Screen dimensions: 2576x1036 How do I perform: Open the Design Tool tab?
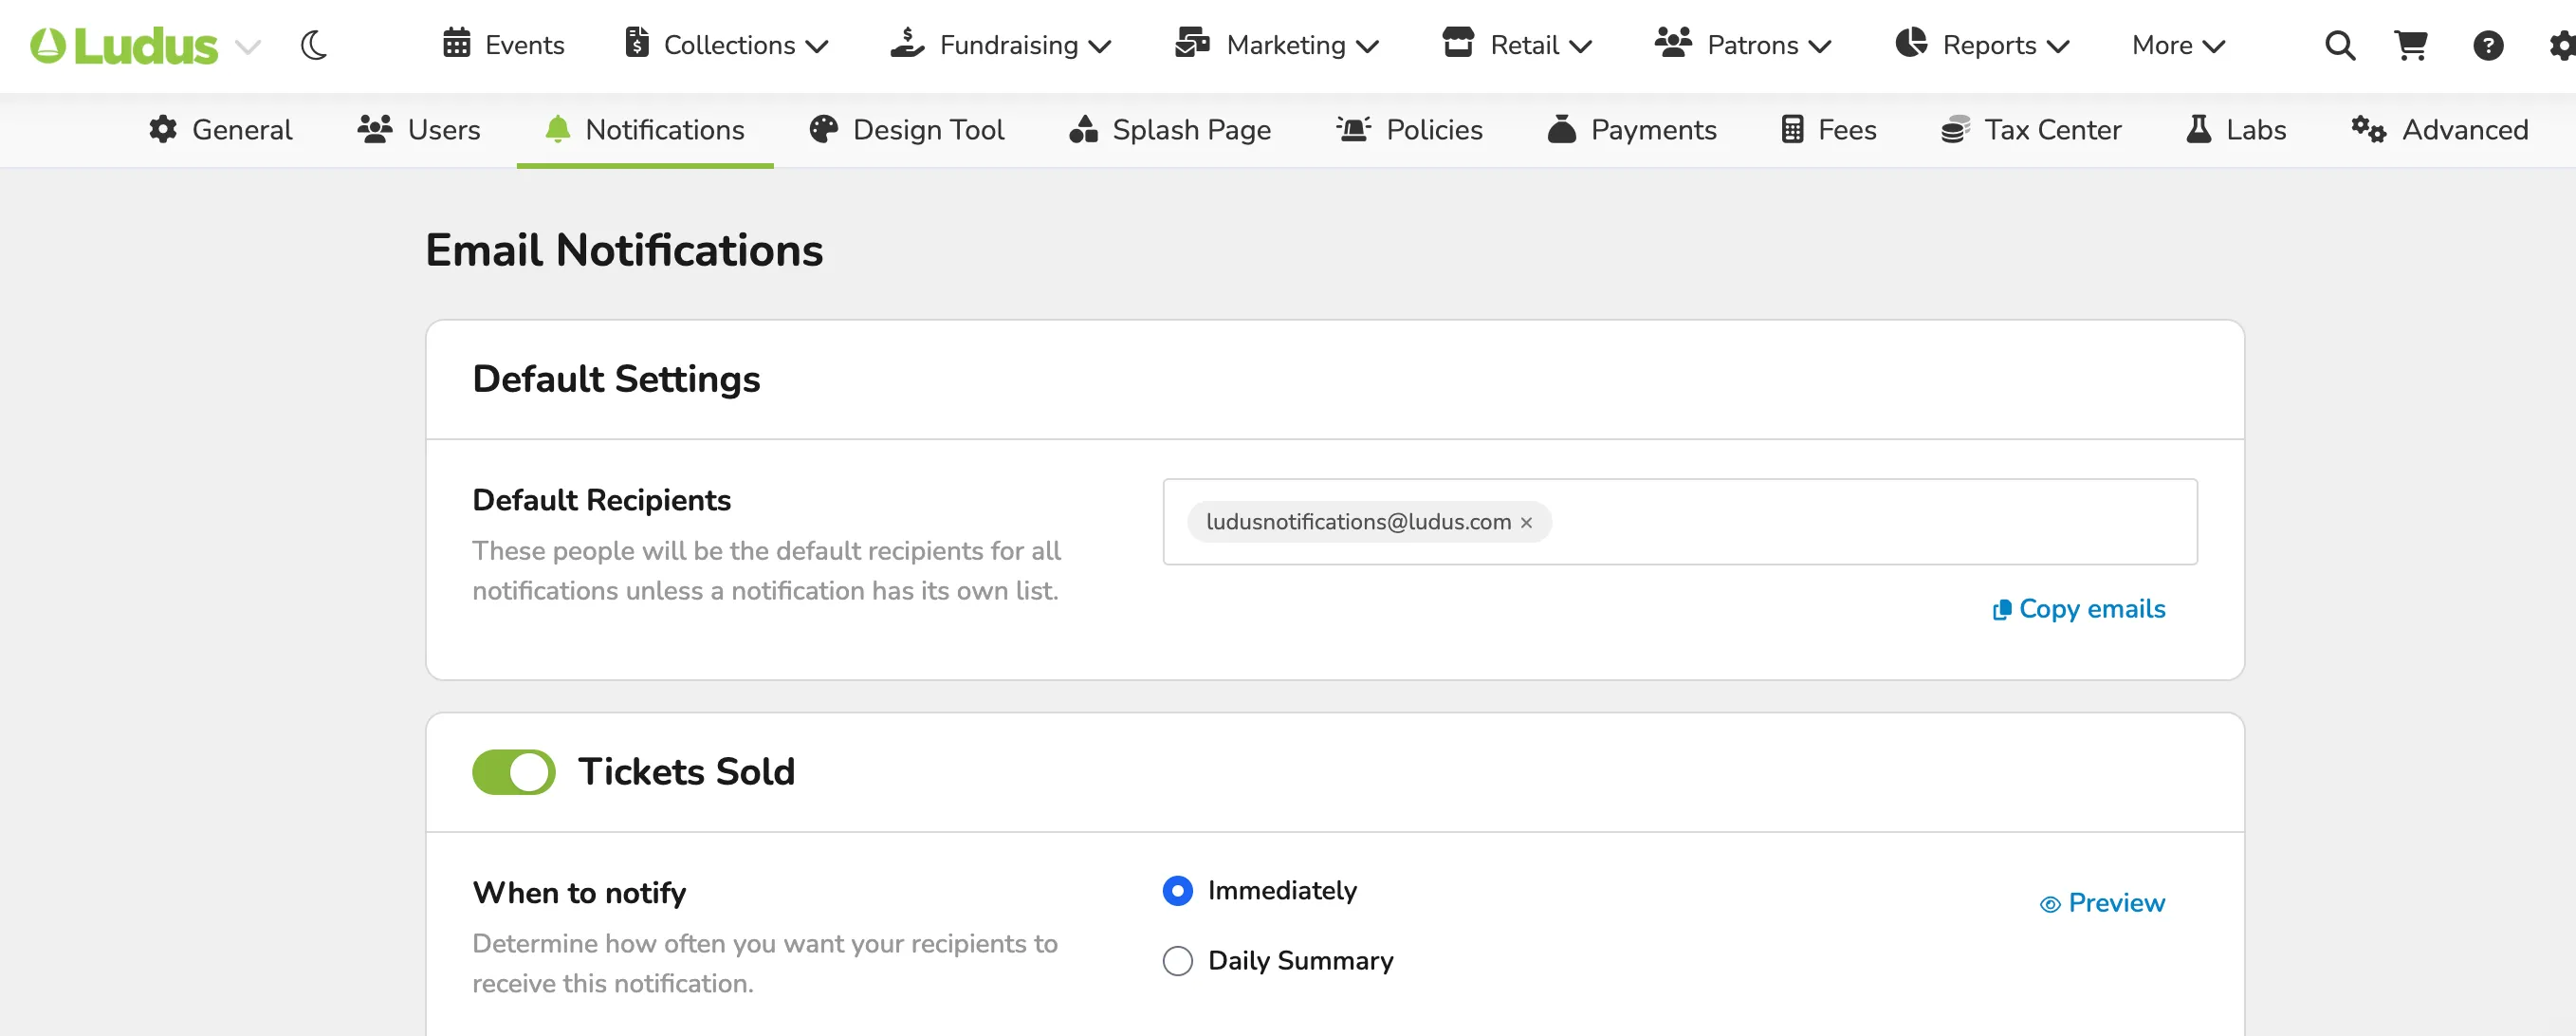[x=907, y=130]
